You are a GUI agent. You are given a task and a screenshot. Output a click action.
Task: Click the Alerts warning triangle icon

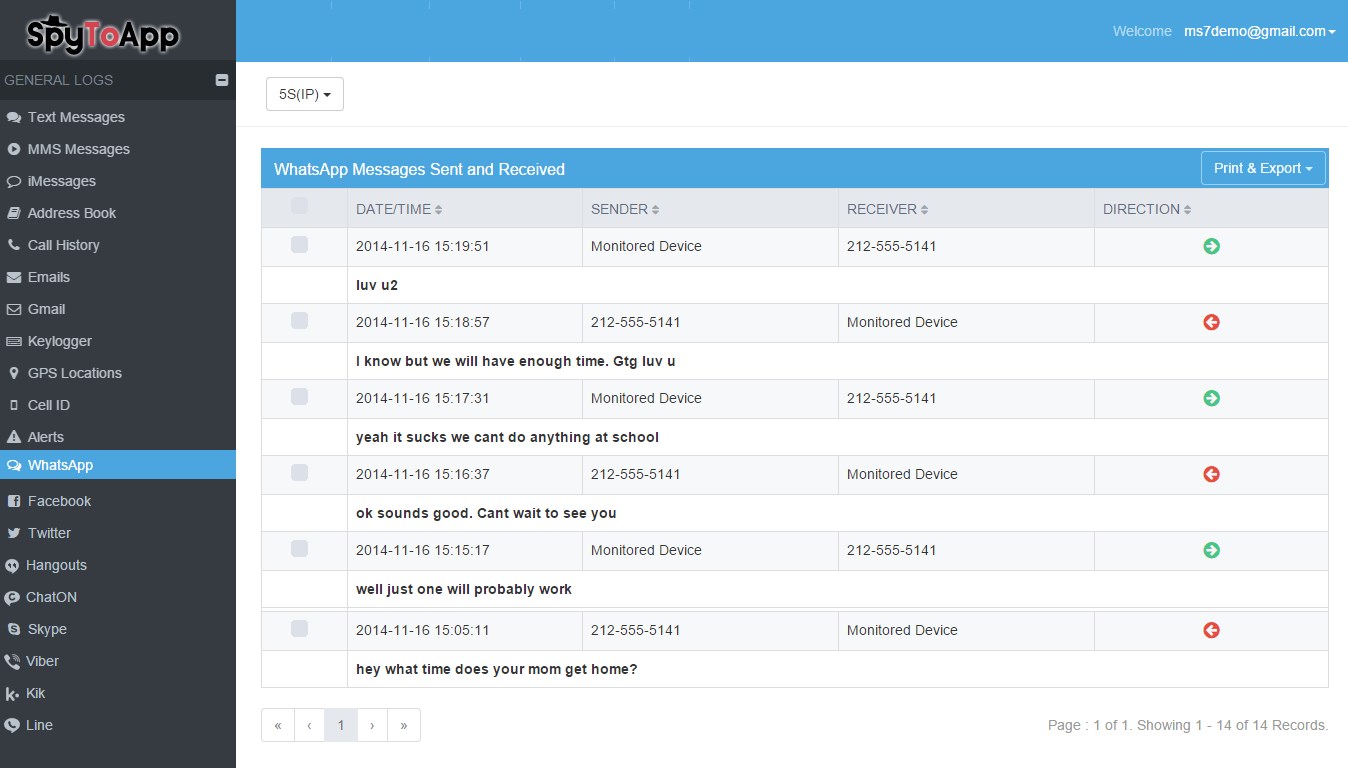coord(14,437)
